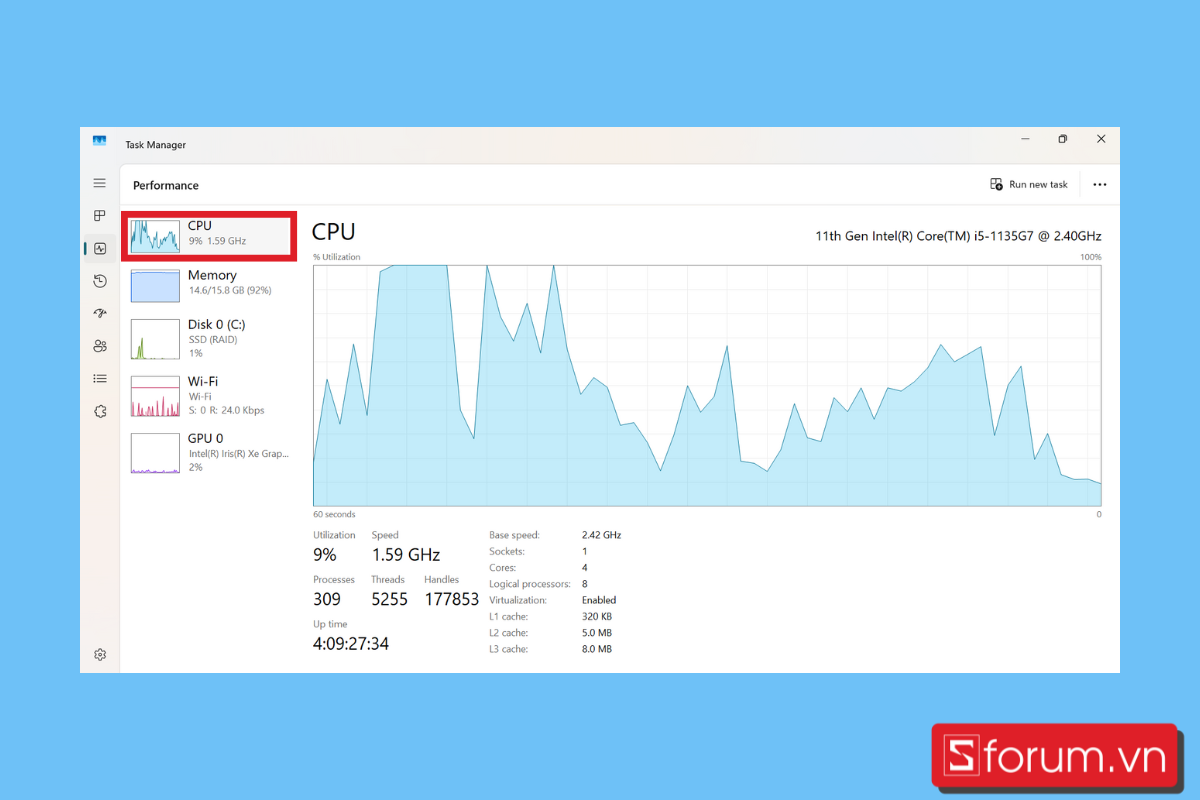Image resolution: width=1200 pixels, height=800 pixels.
Task: Select the CPU performance entry
Action: coord(209,237)
